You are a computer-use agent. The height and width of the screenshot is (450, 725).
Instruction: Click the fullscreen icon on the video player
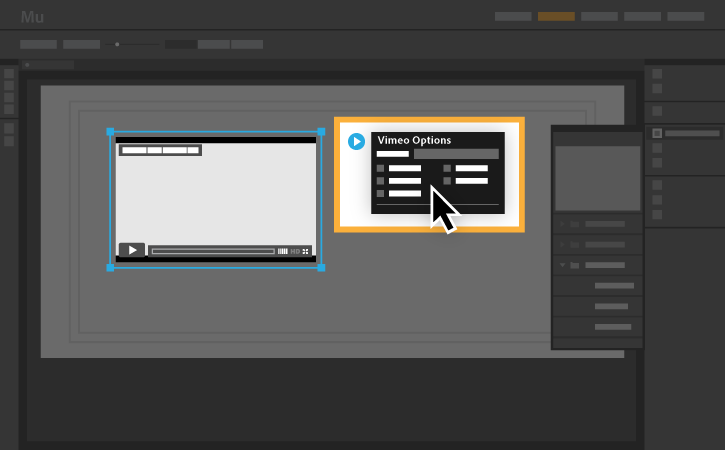coord(306,251)
